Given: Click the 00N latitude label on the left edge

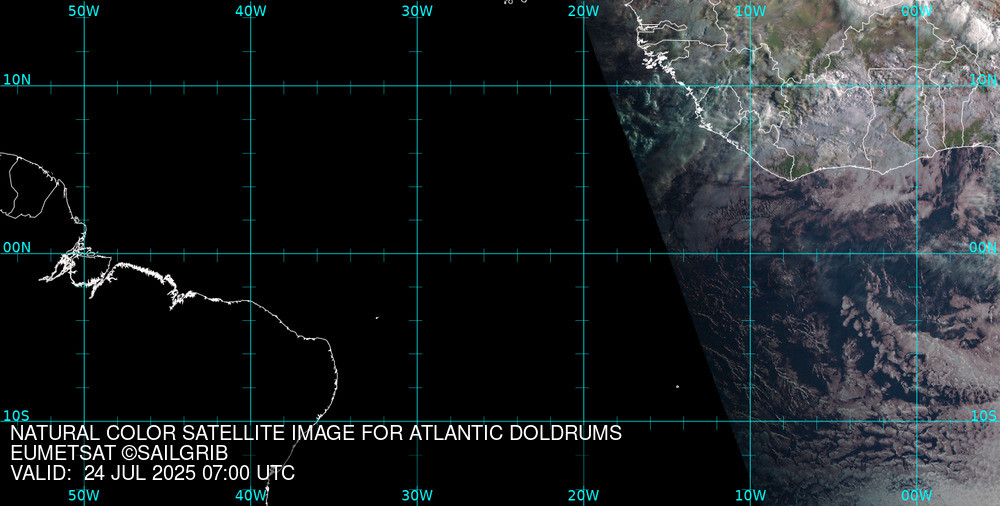Looking at the screenshot, I should pos(17,248).
